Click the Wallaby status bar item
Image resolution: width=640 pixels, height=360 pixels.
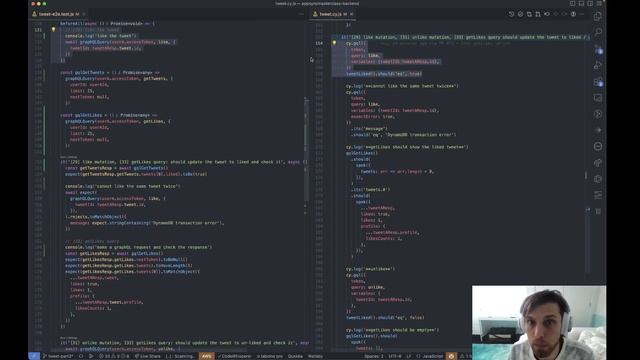tap(315, 356)
